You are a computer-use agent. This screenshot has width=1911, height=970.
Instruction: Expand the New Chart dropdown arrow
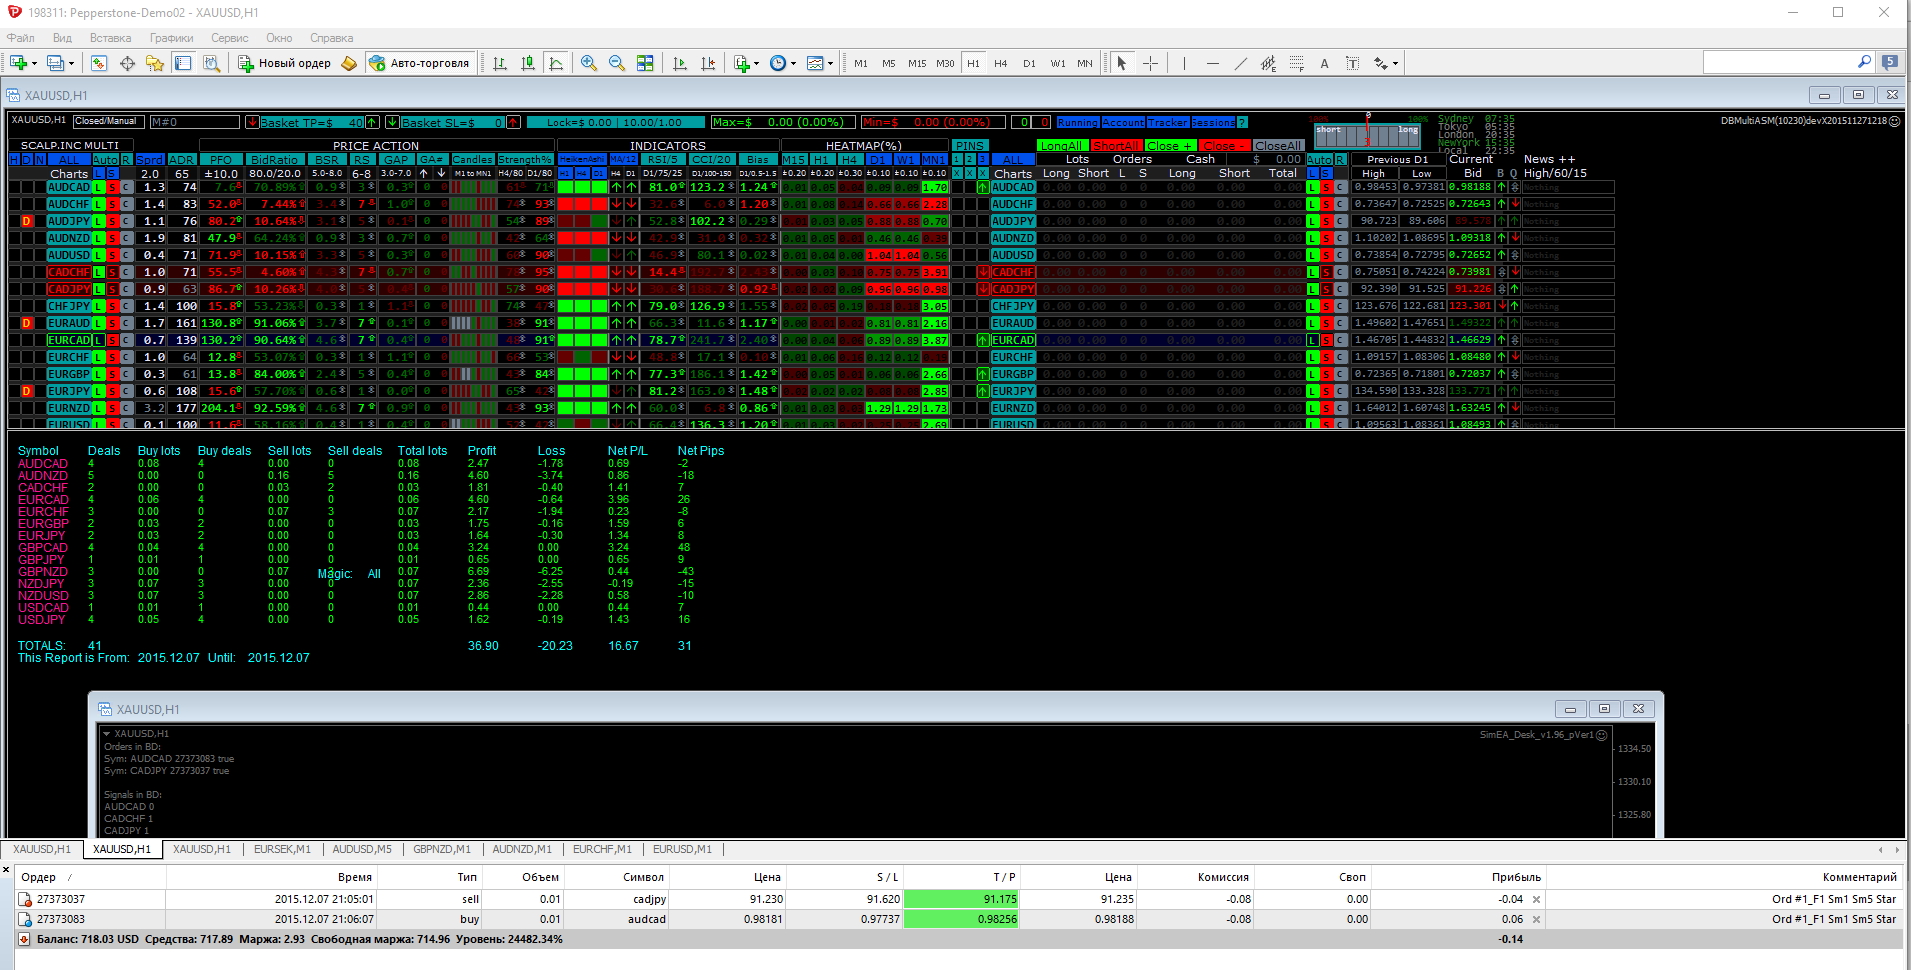[34, 64]
